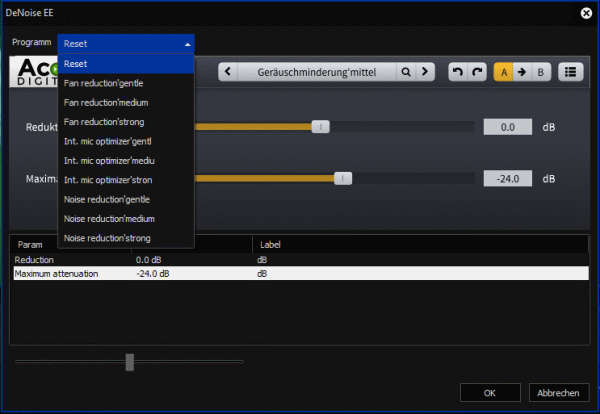
Task: Select Noise reduction'gentle preset
Action: point(126,200)
